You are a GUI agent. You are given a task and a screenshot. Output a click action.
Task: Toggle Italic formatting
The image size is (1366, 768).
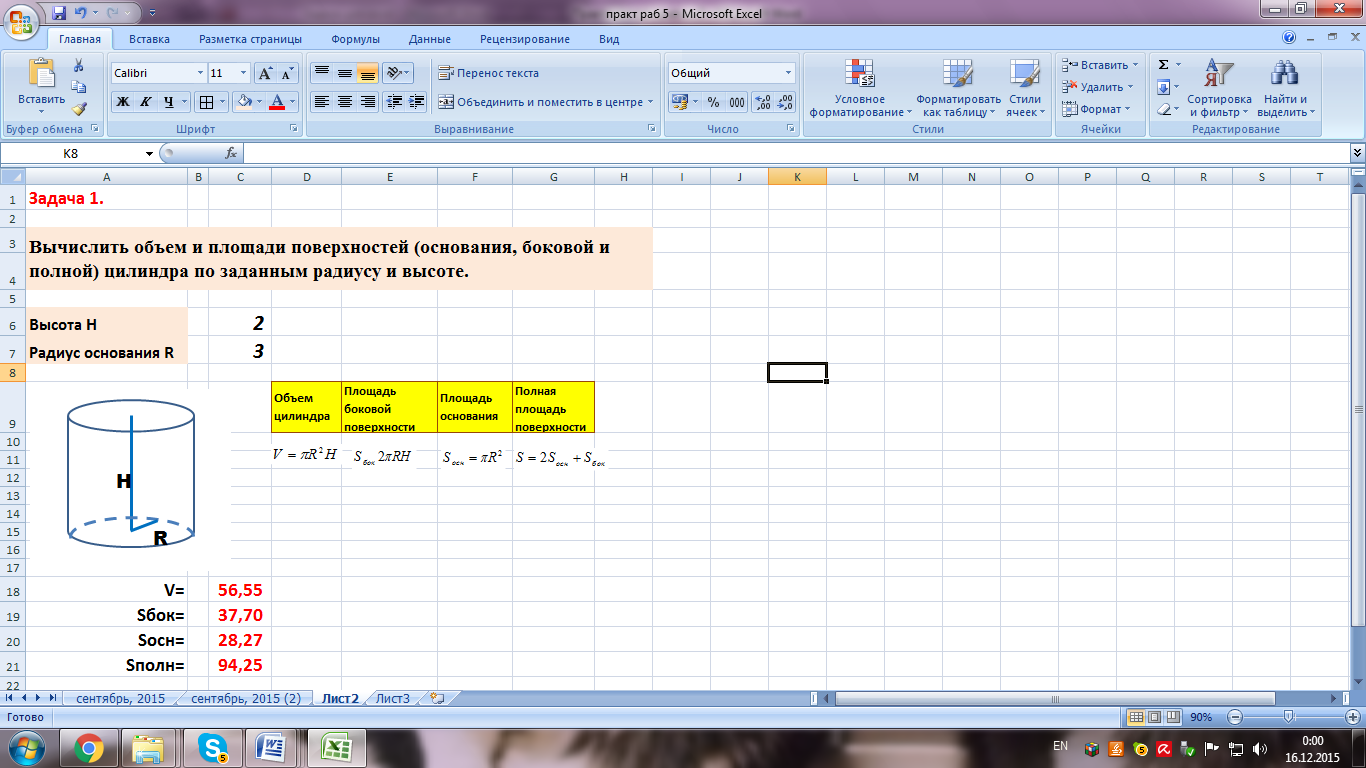145,102
